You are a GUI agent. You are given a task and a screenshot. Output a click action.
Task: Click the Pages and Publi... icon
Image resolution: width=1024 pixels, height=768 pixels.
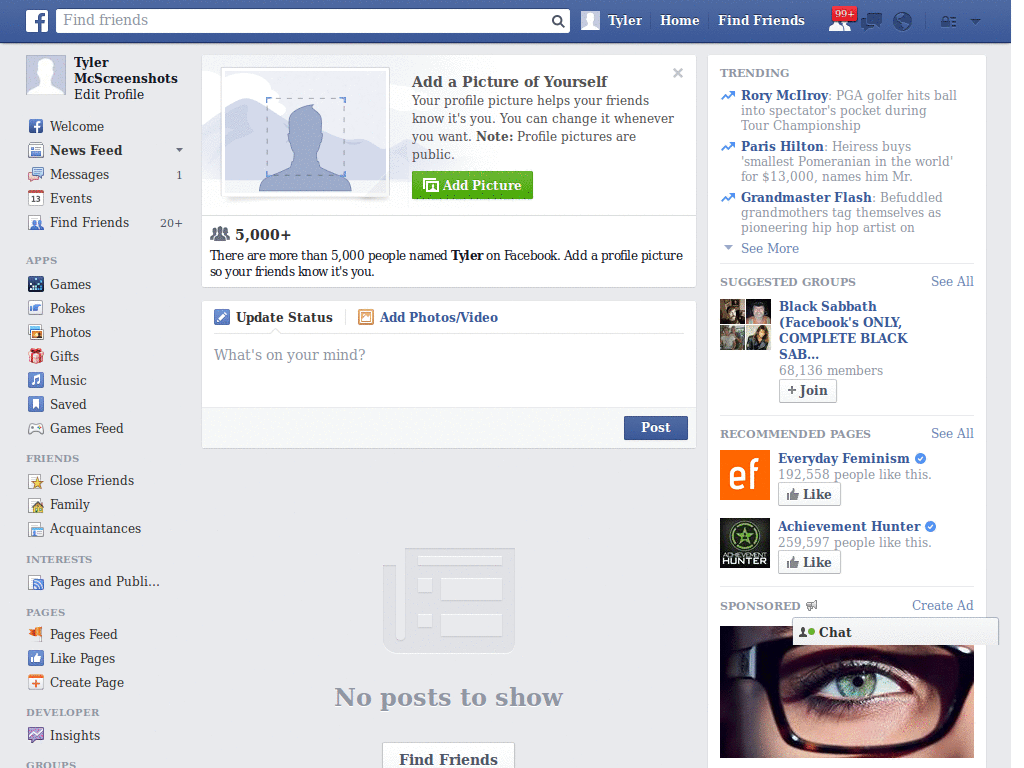pyautogui.click(x=36, y=582)
